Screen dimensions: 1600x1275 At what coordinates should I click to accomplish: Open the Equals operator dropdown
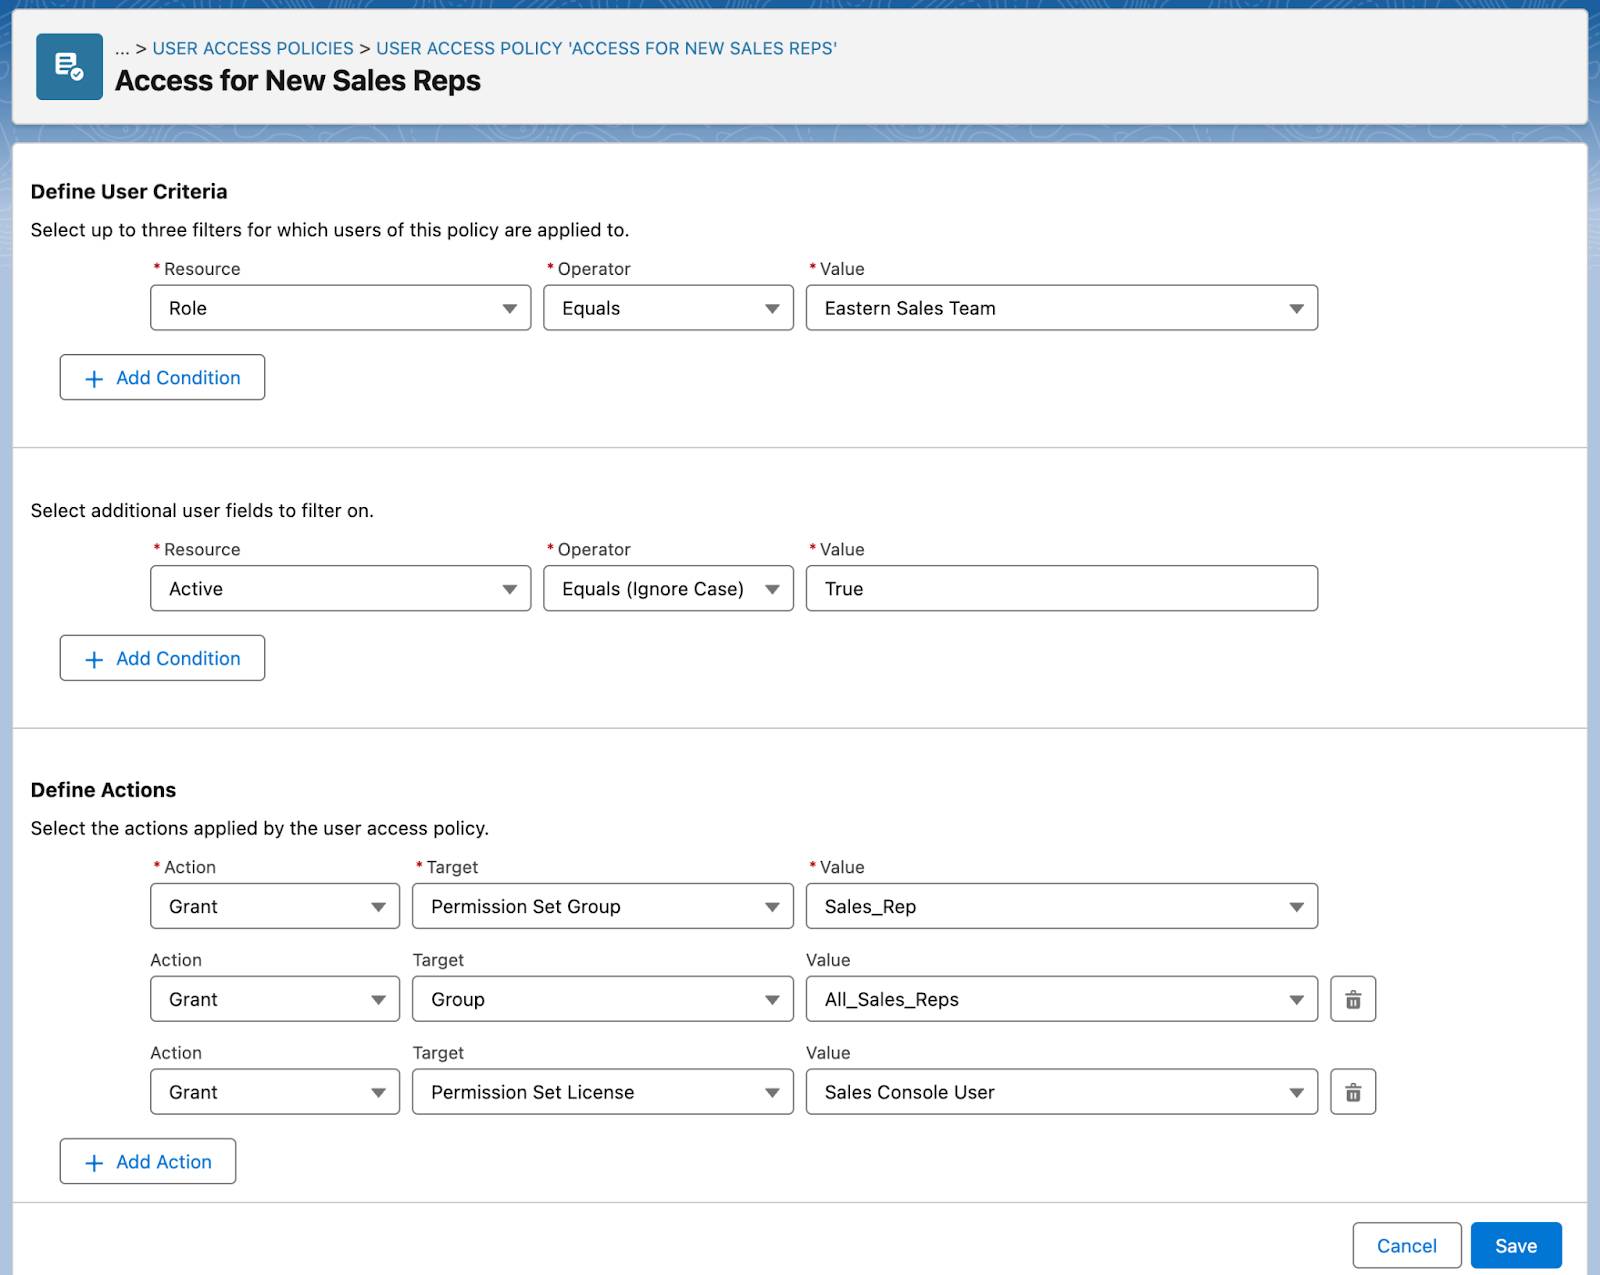pos(668,308)
